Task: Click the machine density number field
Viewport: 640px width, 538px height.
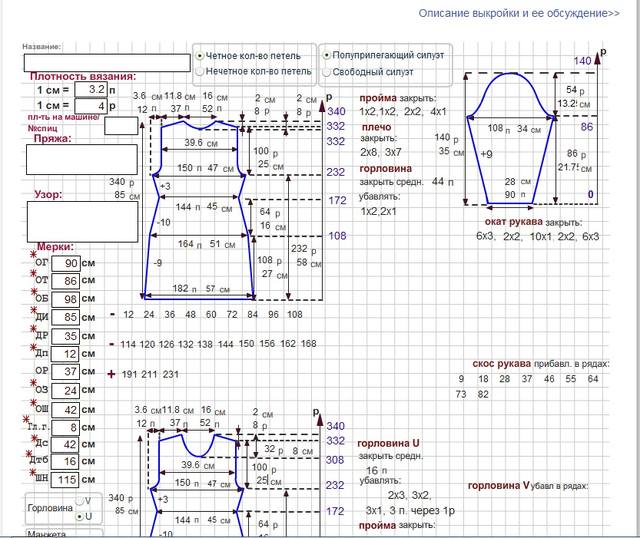Action: pos(121,126)
